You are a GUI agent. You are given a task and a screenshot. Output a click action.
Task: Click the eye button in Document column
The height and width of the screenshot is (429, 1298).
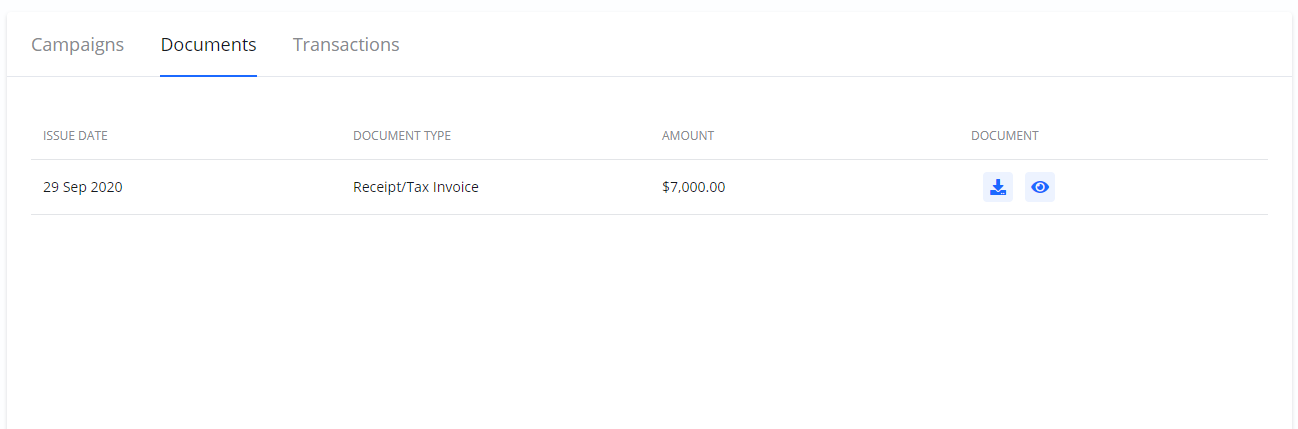coord(1040,187)
